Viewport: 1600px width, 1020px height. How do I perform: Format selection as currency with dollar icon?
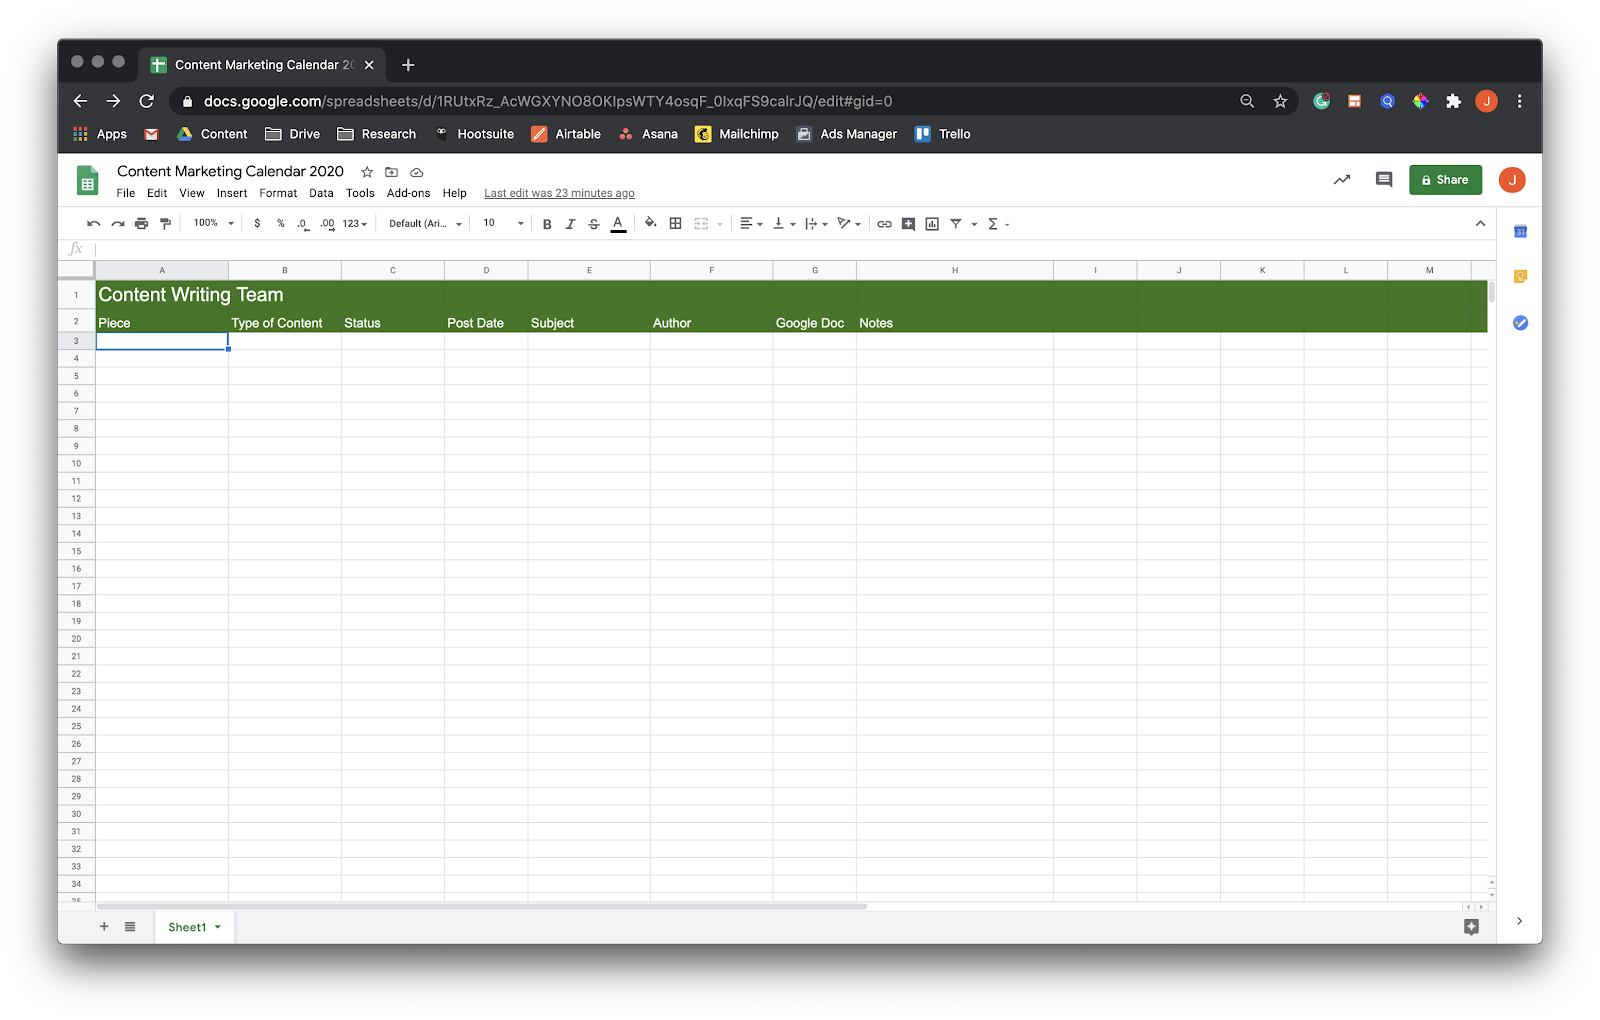click(x=257, y=224)
